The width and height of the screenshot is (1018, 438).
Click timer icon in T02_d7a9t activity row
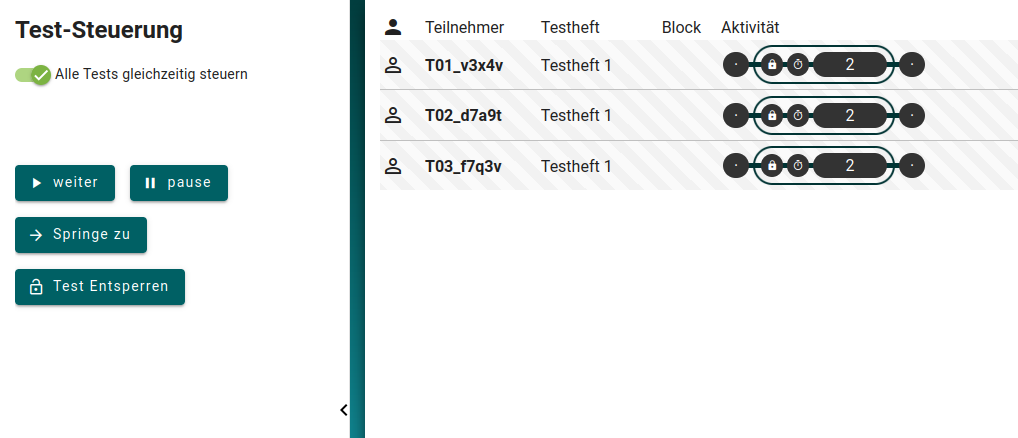[798, 115]
